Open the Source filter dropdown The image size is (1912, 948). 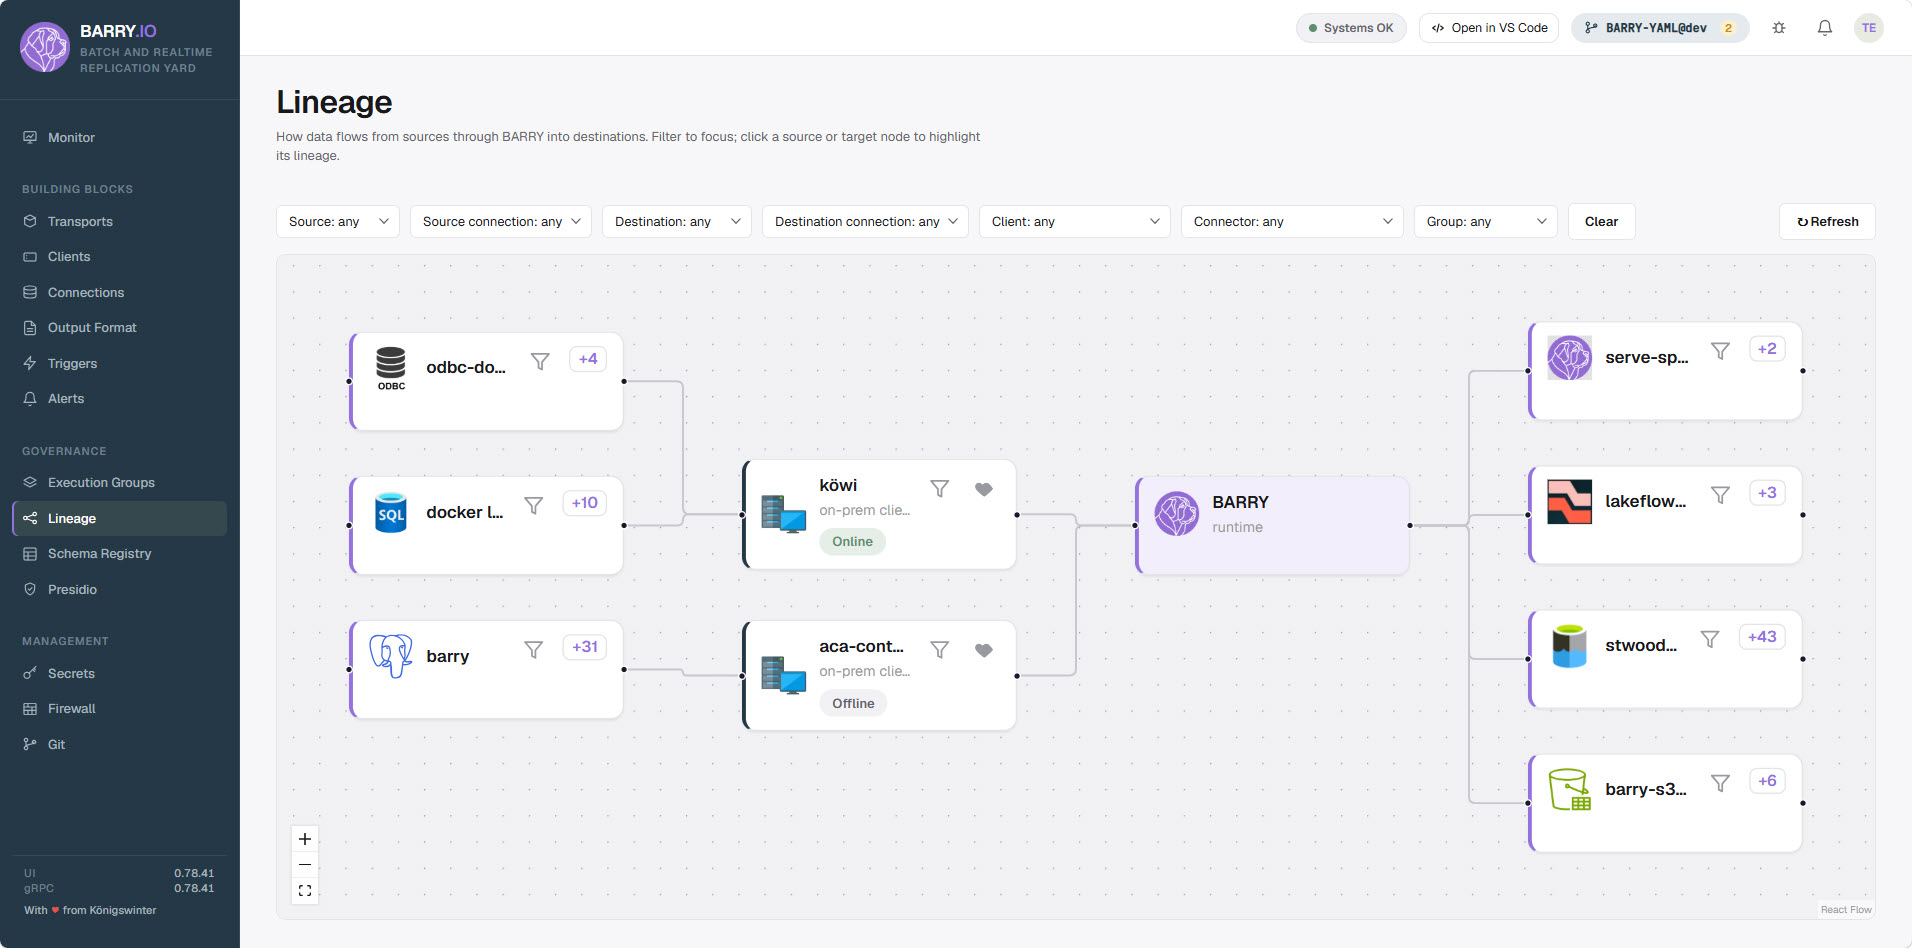pyautogui.click(x=338, y=222)
